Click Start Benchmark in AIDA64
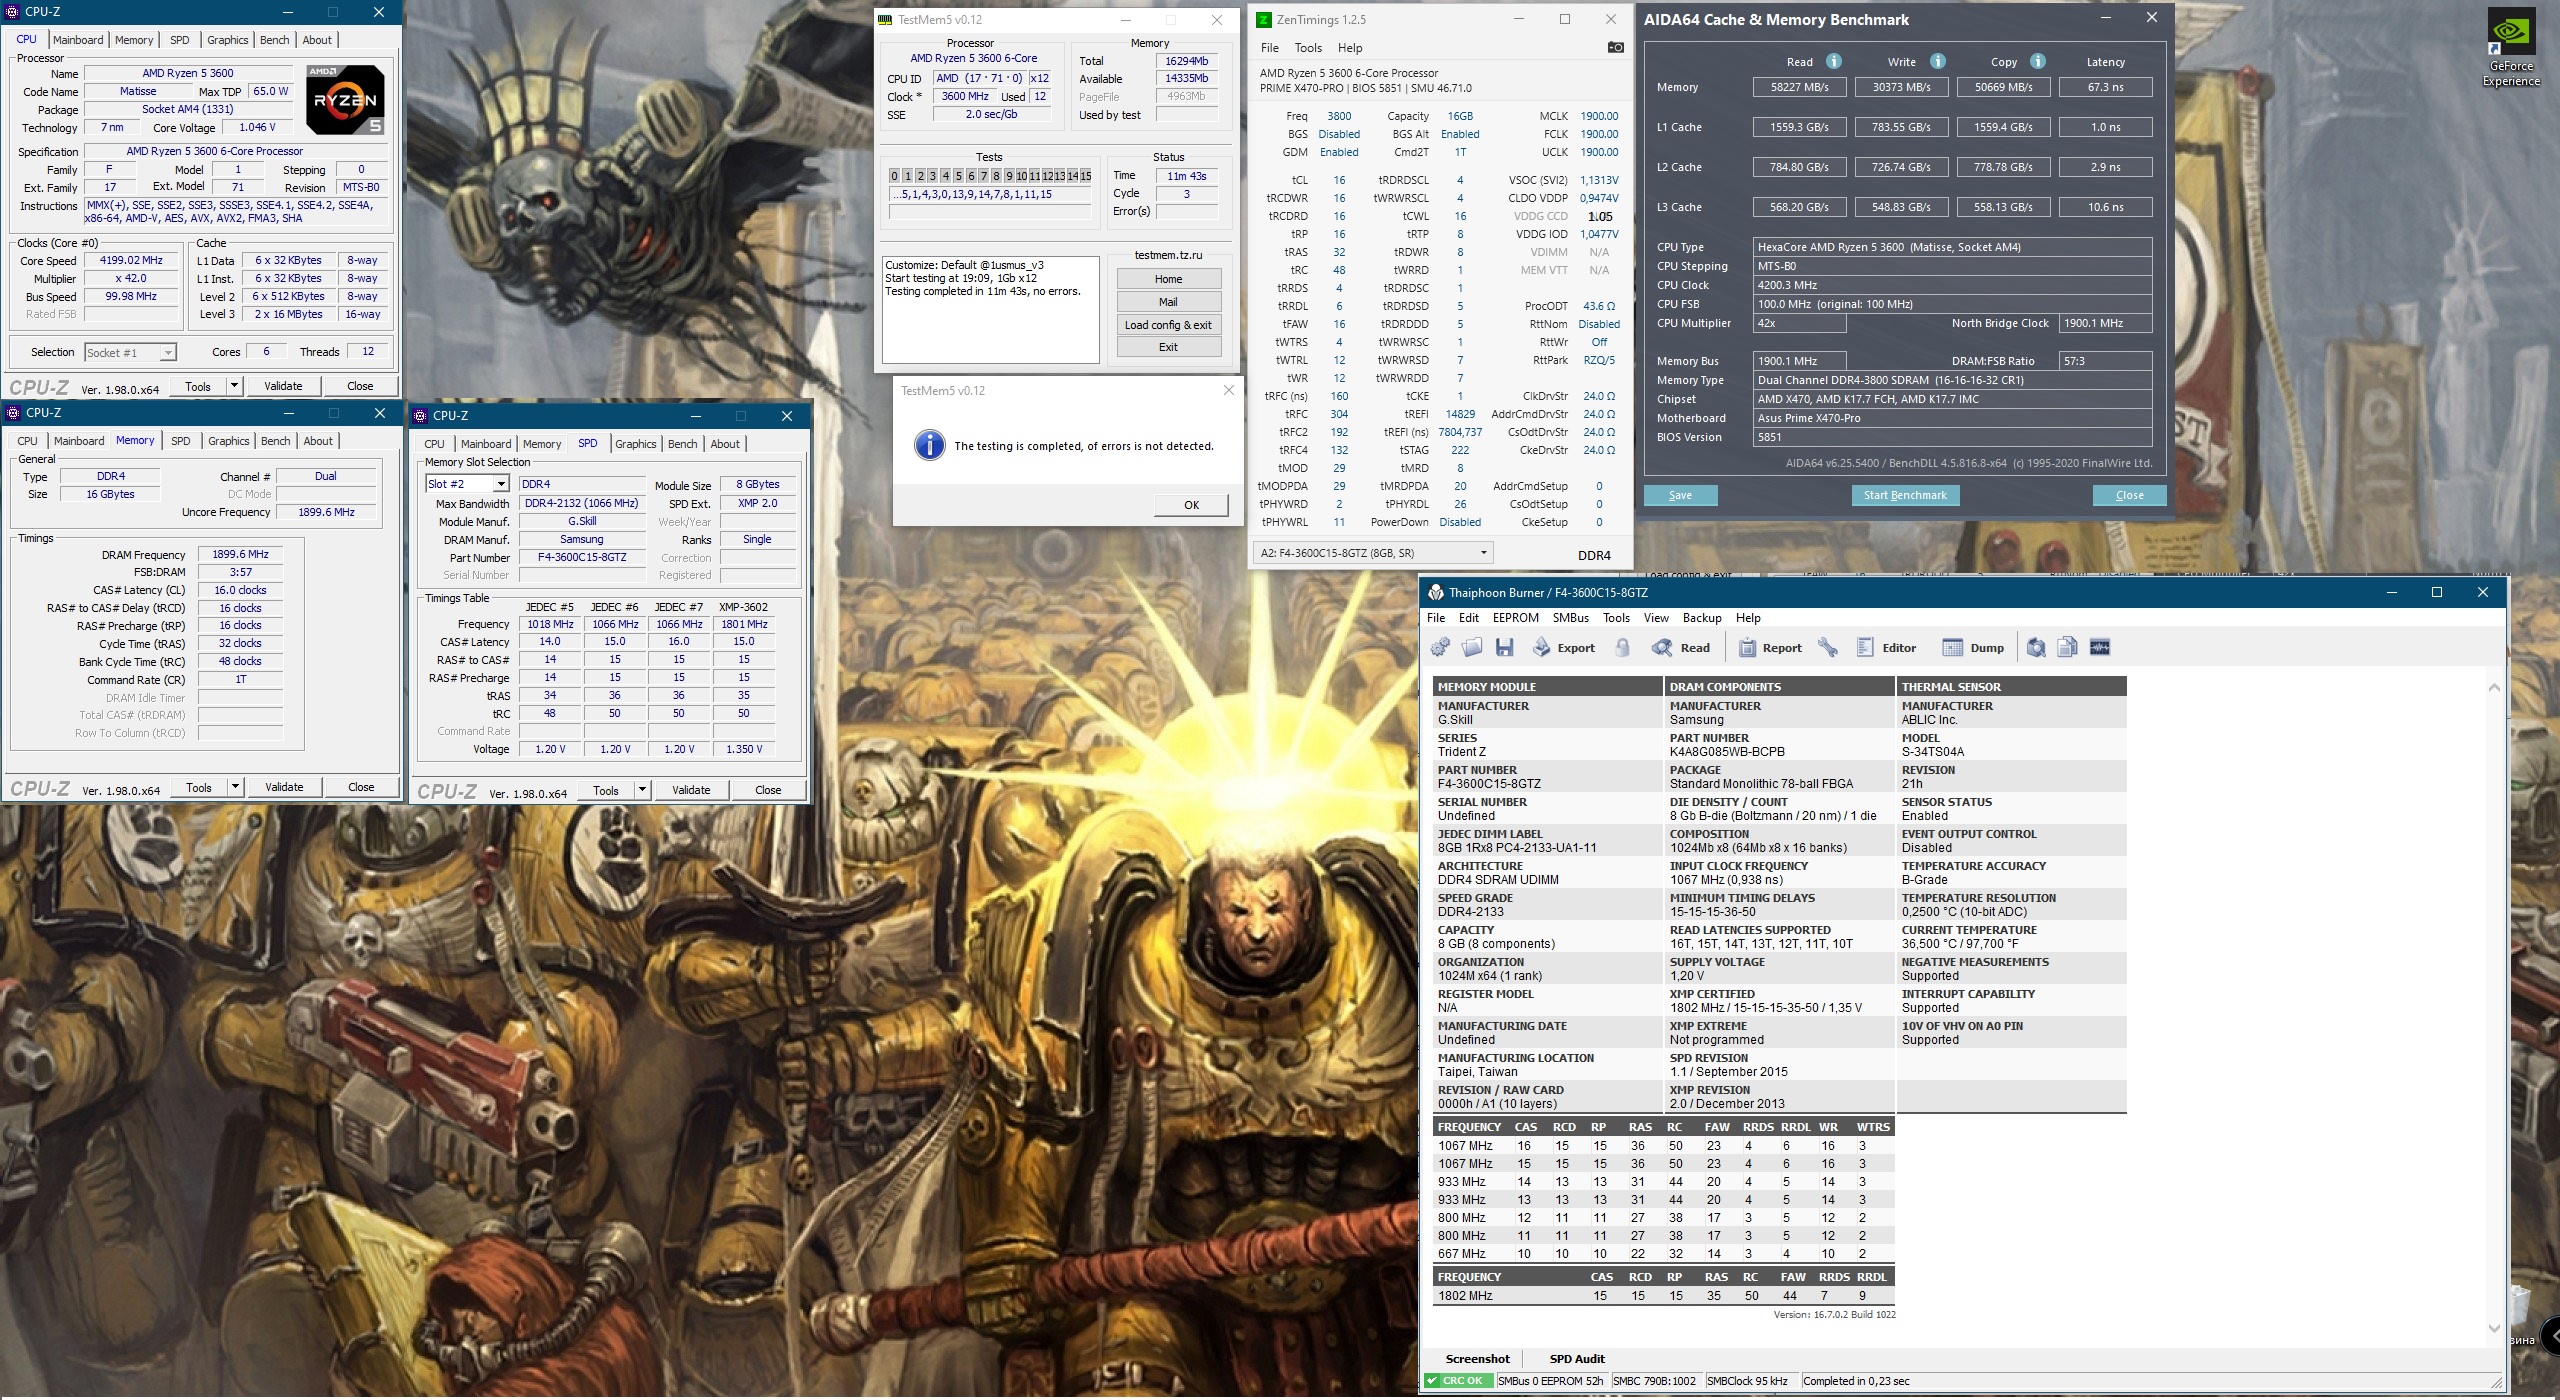This screenshot has height=1400, width=2560. click(x=1904, y=495)
